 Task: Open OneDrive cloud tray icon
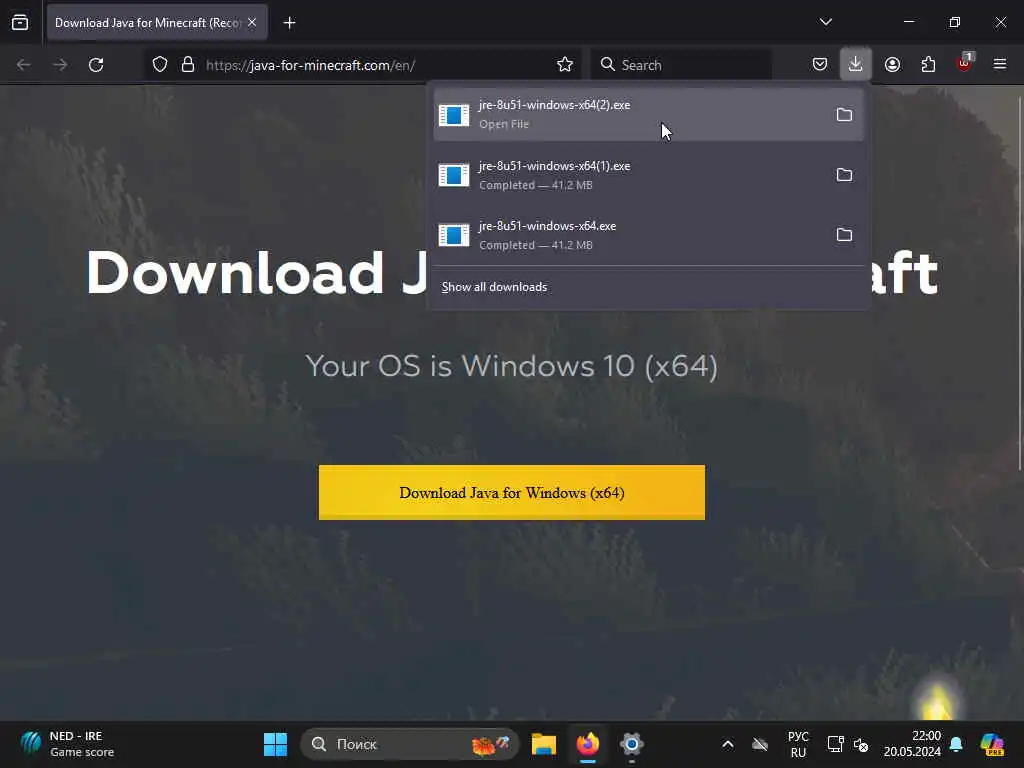pyautogui.click(x=760, y=744)
